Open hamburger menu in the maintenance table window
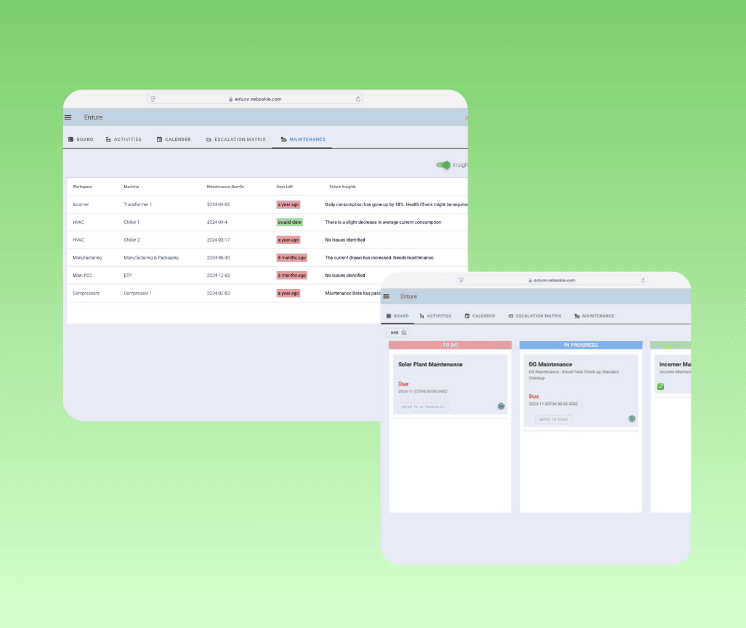This screenshot has width=746, height=628. tap(69, 118)
